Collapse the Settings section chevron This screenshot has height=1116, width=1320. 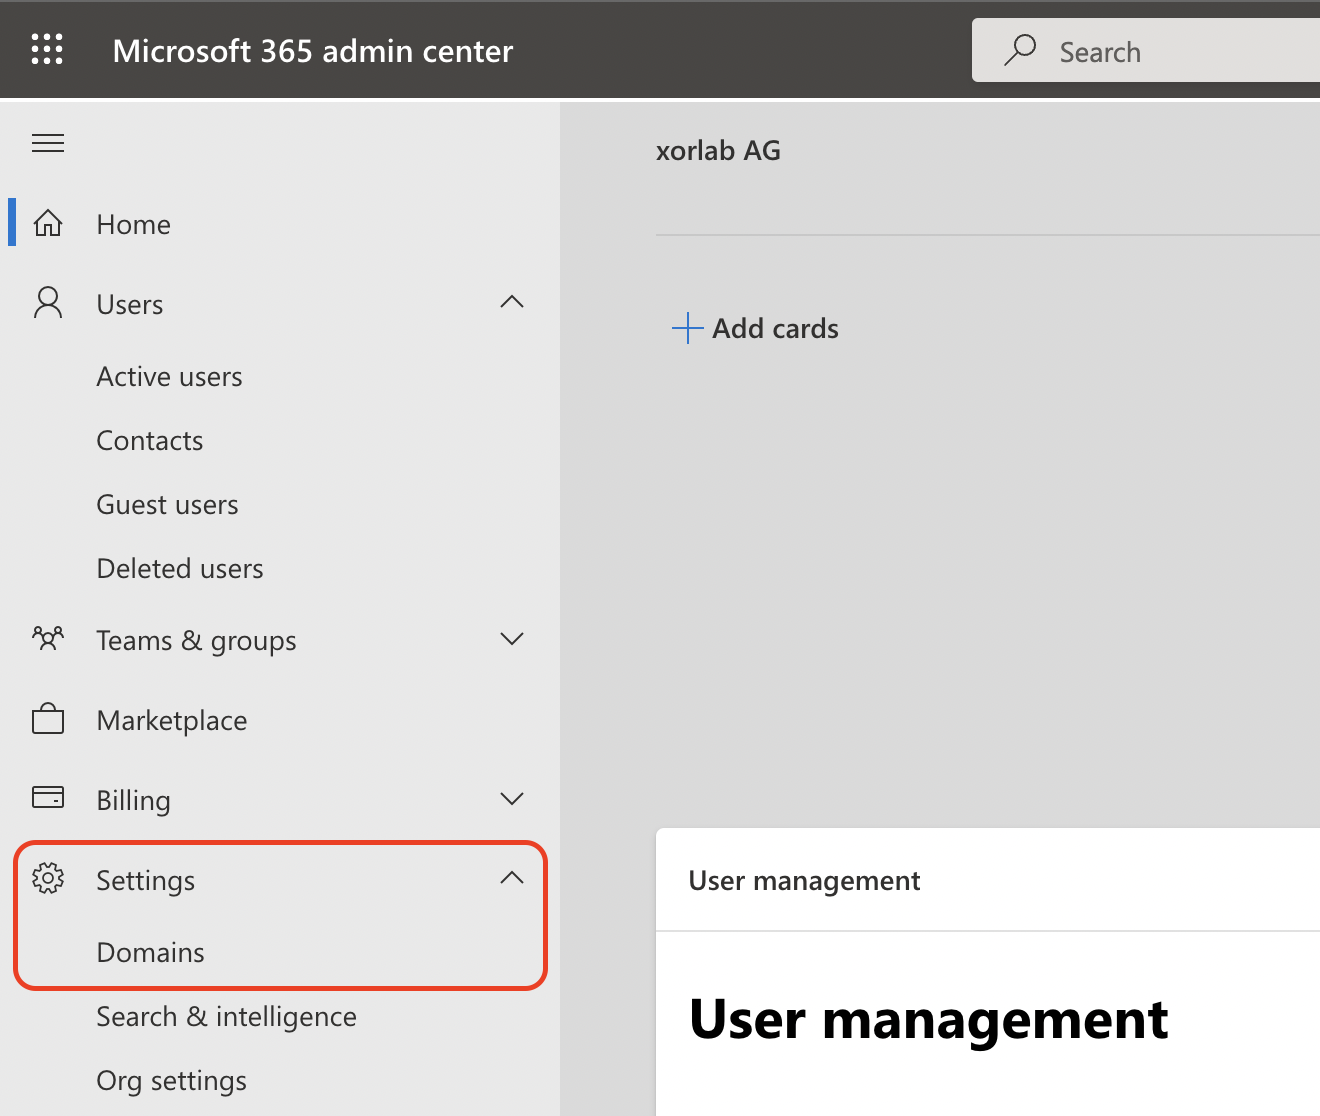512,878
